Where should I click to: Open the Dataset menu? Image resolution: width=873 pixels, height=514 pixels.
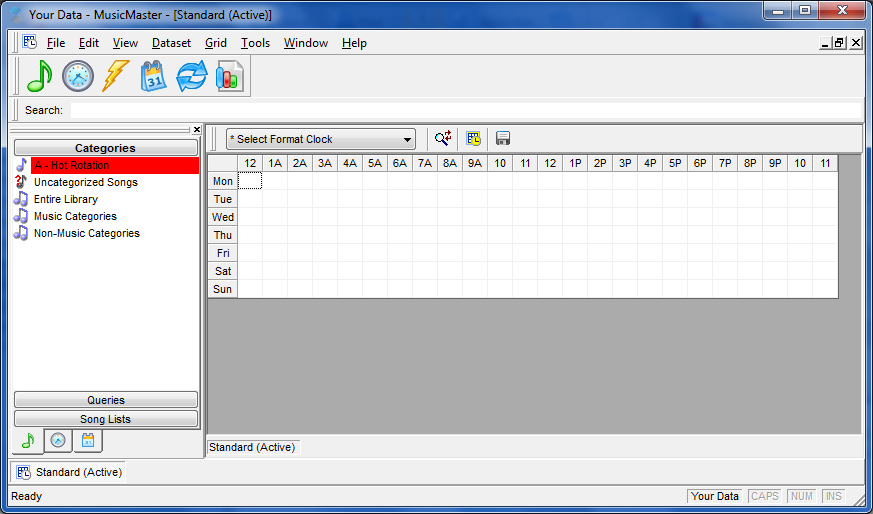[x=171, y=43]
